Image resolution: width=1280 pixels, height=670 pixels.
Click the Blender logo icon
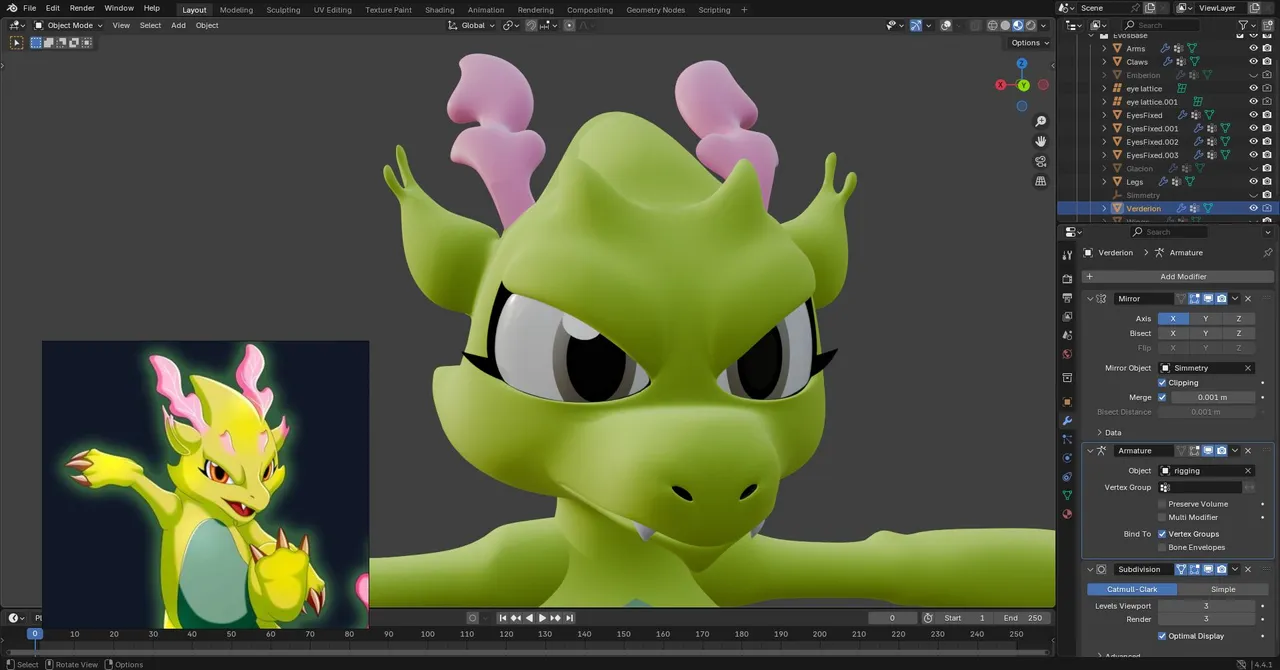point(12,8)
